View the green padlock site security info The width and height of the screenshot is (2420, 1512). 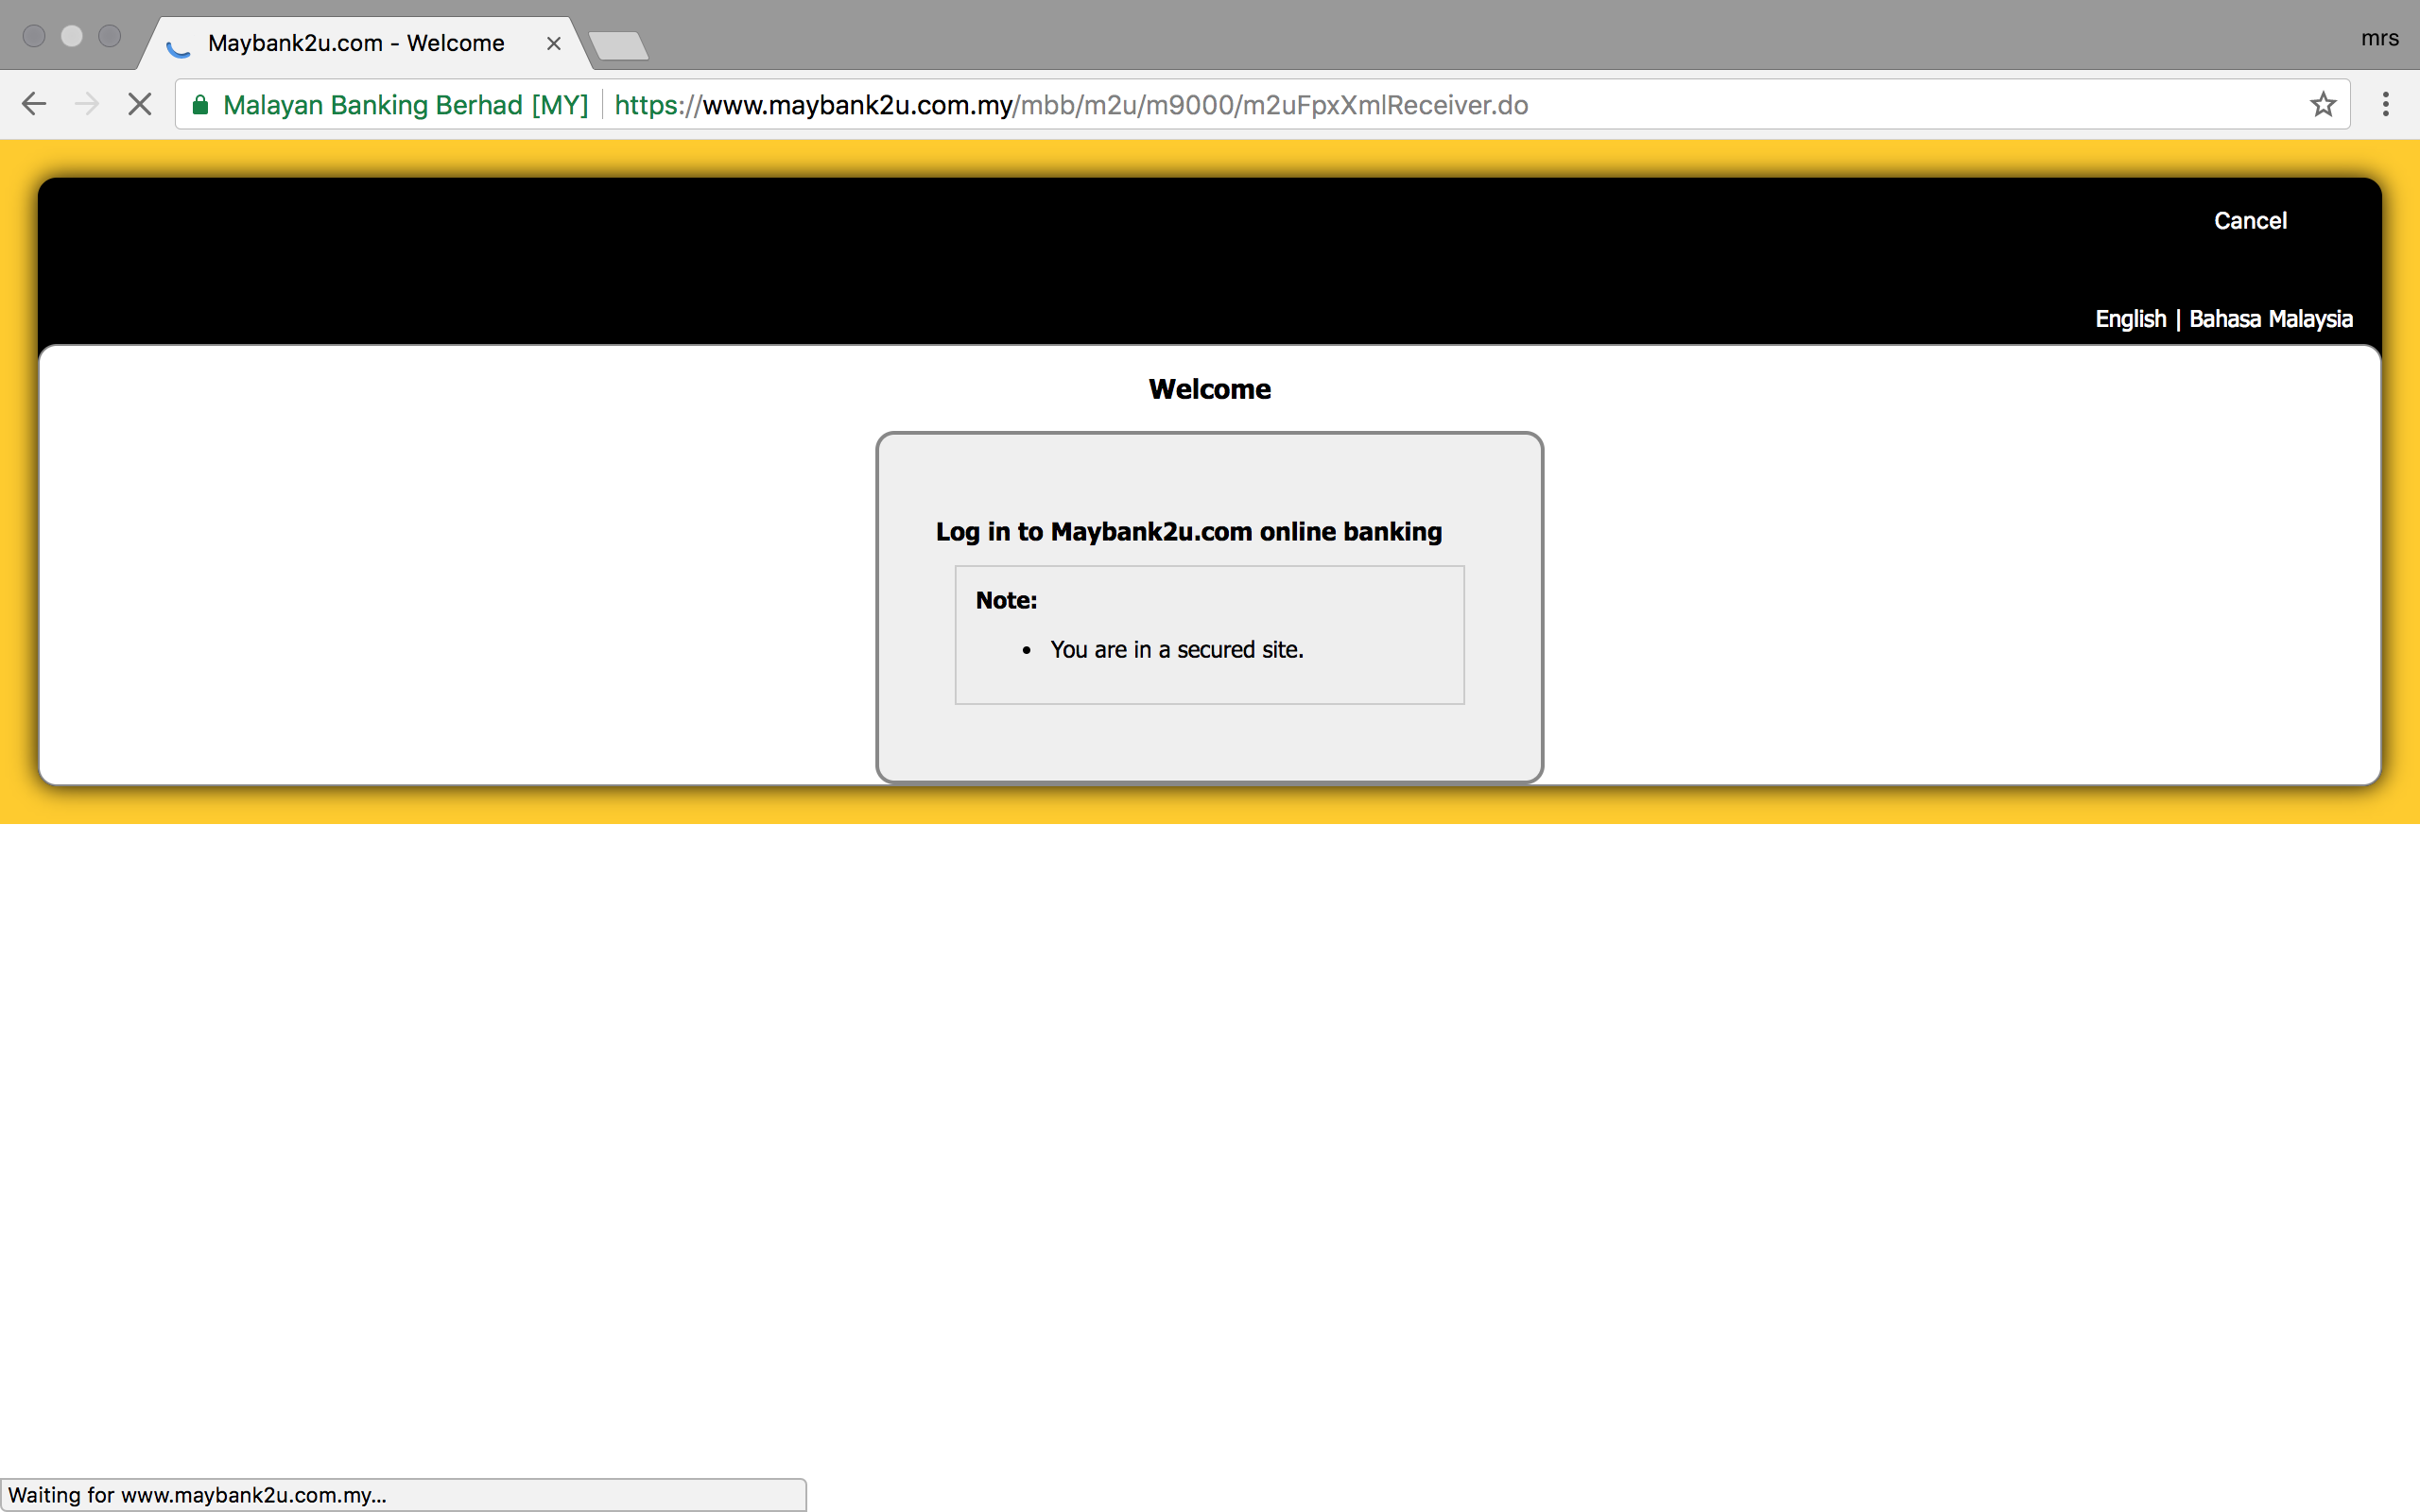[200, 105]
